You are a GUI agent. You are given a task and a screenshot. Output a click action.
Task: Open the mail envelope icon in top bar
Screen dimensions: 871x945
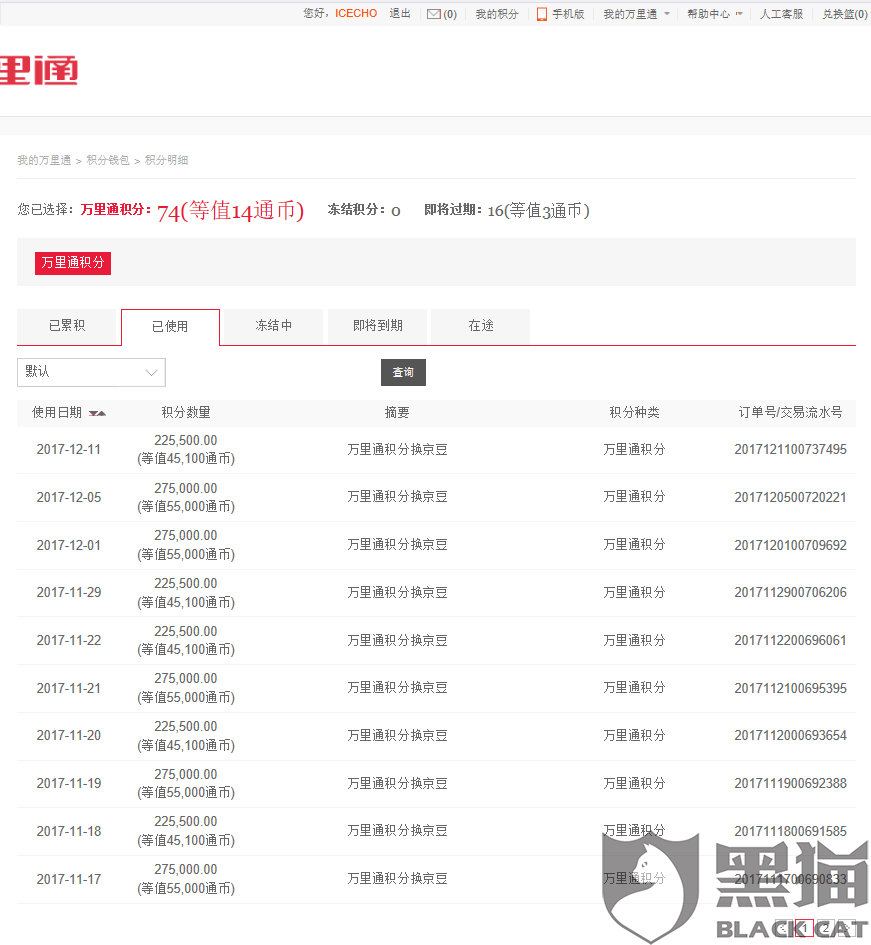coord(433,14)
